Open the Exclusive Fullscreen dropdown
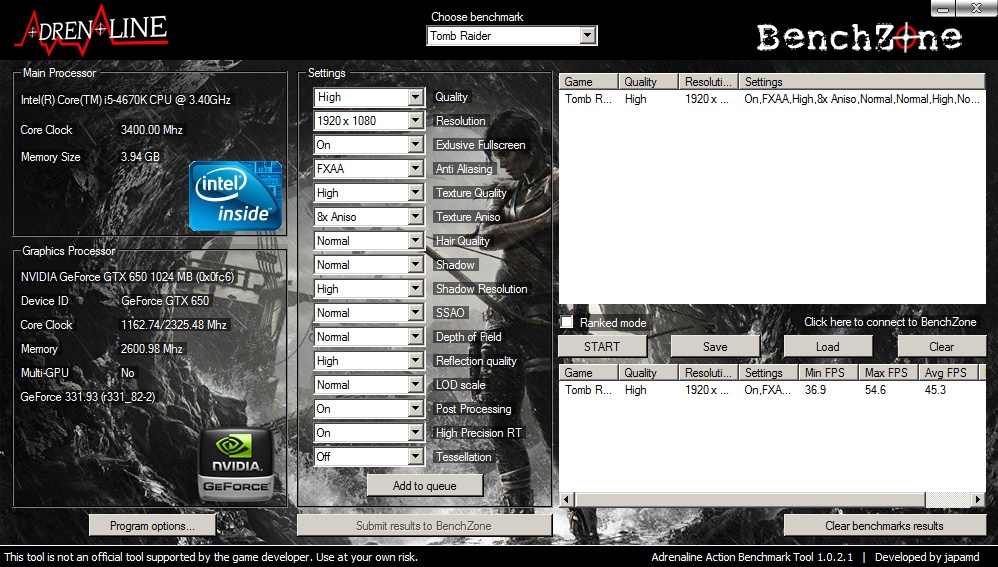The width and height of the screenshot is (998, 567). tap(369, 145)
